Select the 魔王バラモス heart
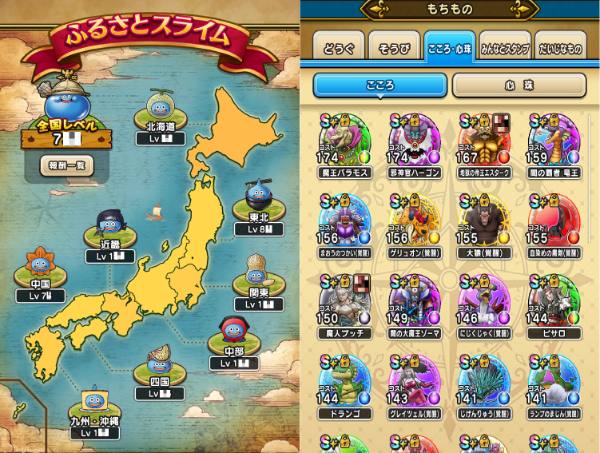This screenshot has width=600, height=453. (344, 146)
